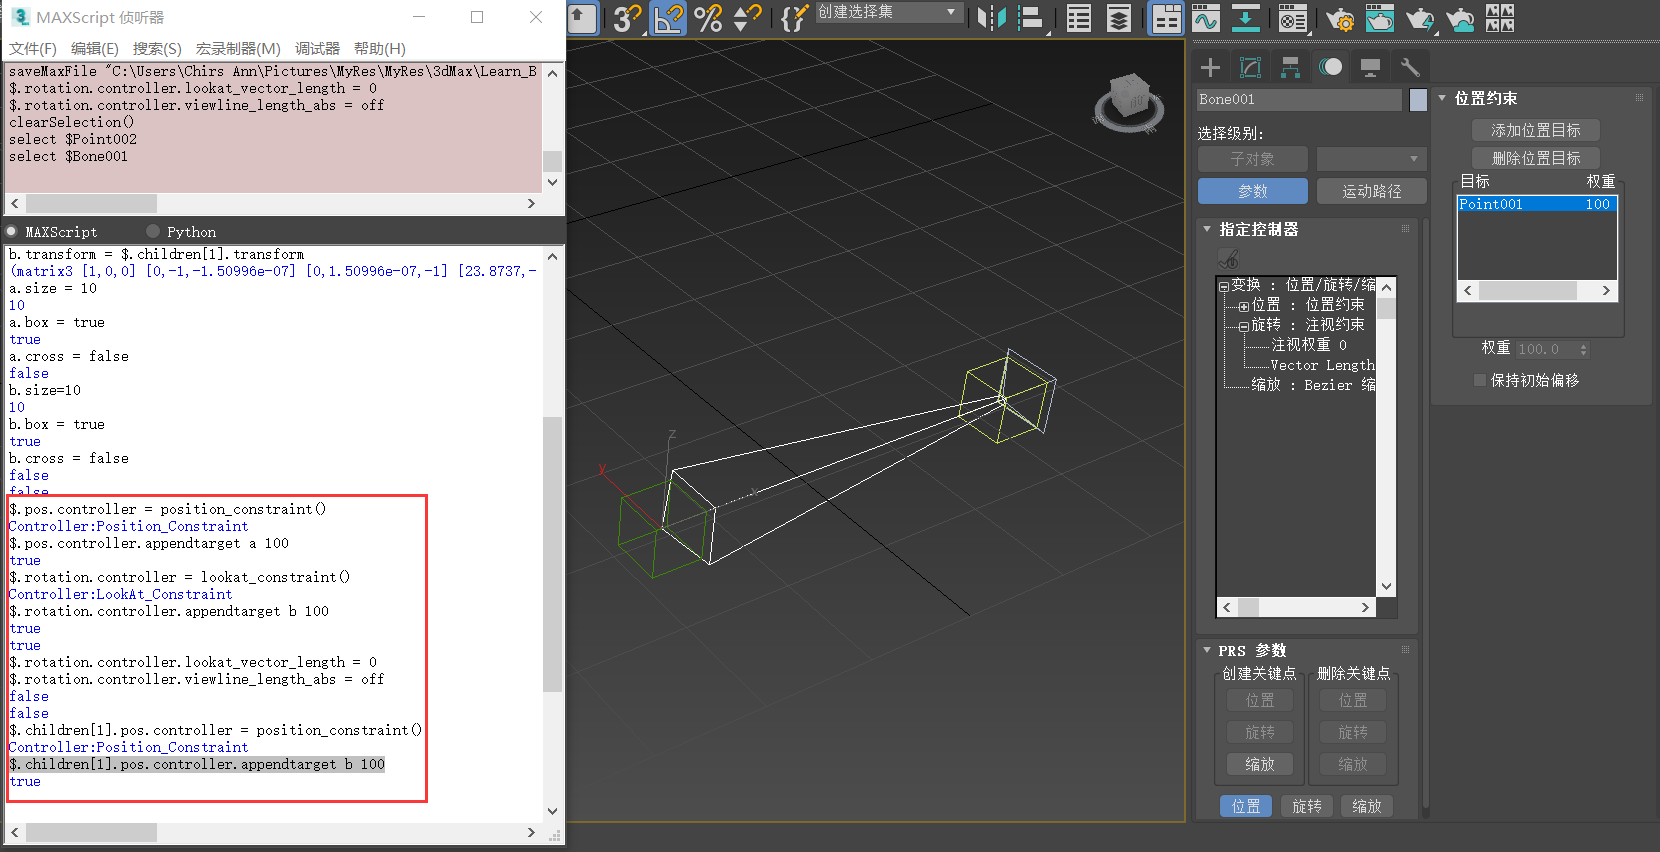Toggle the Angle Snap tool

[x=668, y=18]
